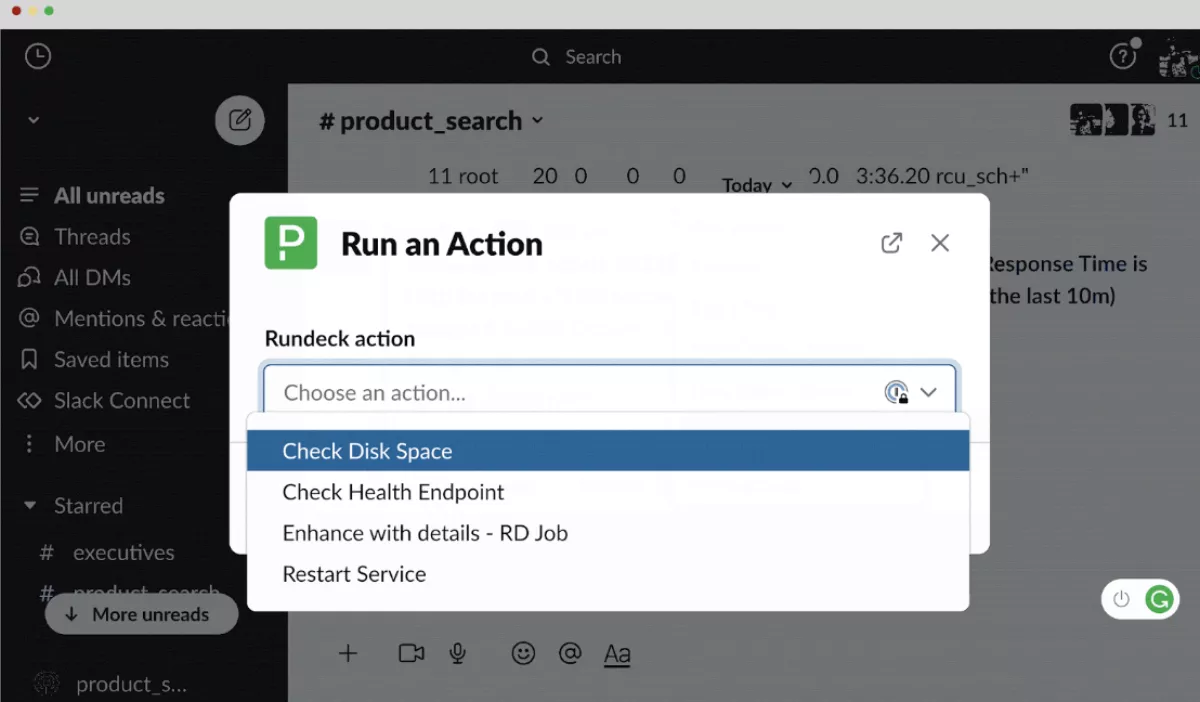Click the Rundeck action dropdown chevron

pyautogui.click(x=929, y=393)
